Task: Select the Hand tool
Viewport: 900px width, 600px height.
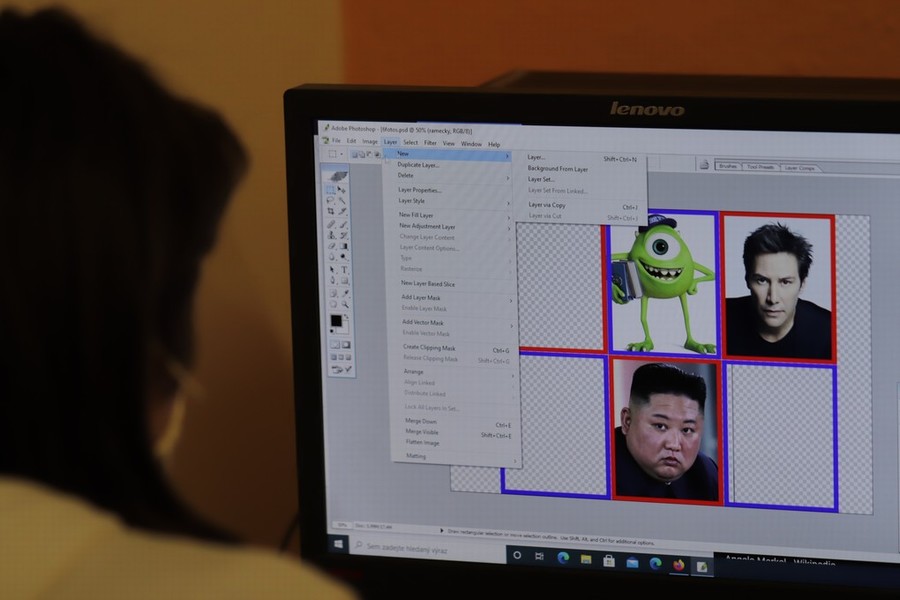Action: pyautogui.click(x=332, y=304)
